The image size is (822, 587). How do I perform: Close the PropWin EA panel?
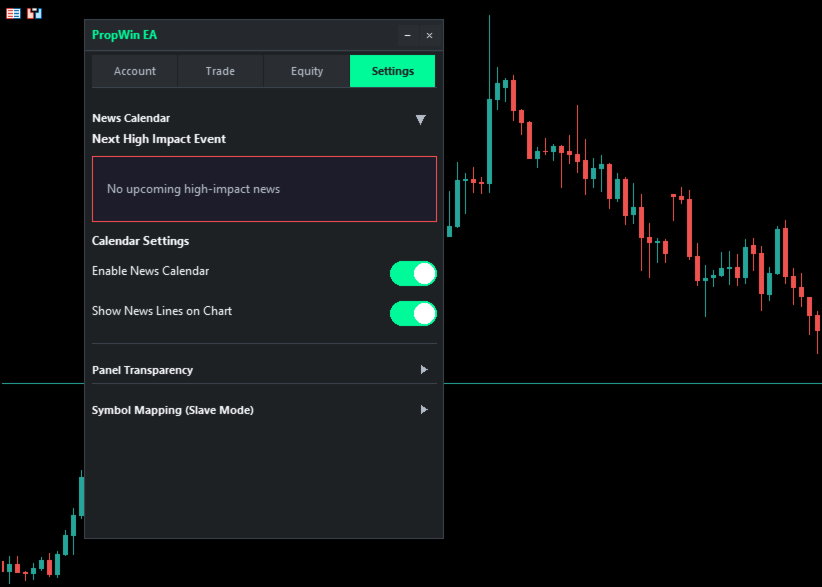pos(429,35)
